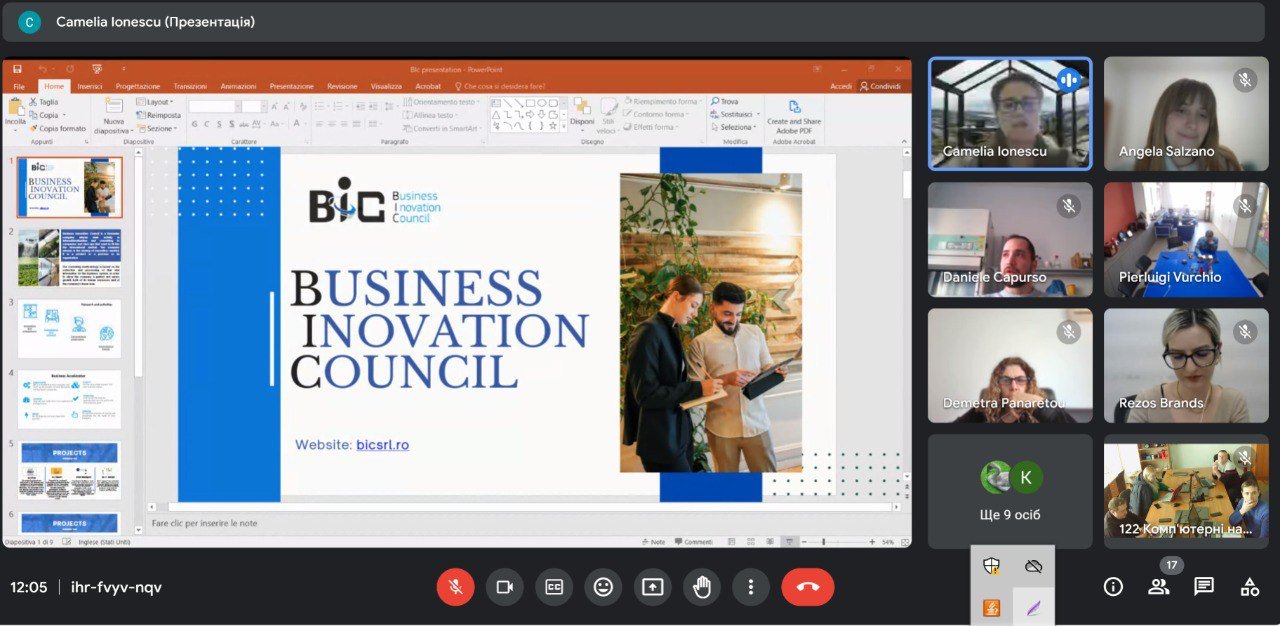Click the orange Java tray icon

pos(991,607)
